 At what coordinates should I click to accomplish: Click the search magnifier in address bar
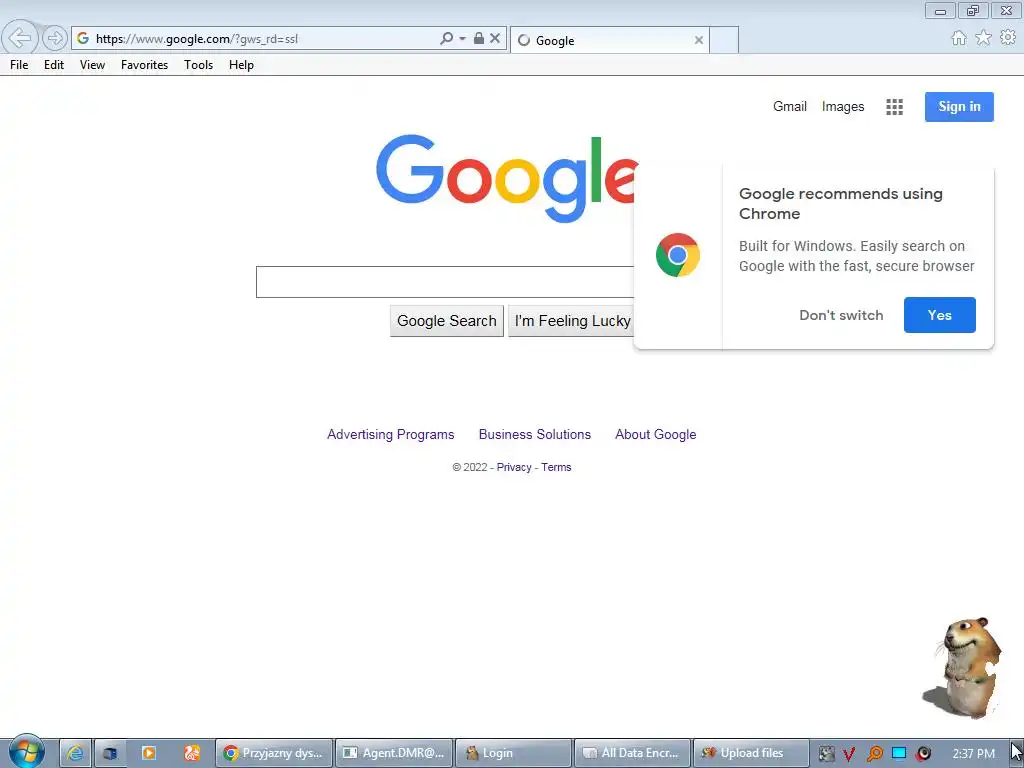(x=446, y=39)
